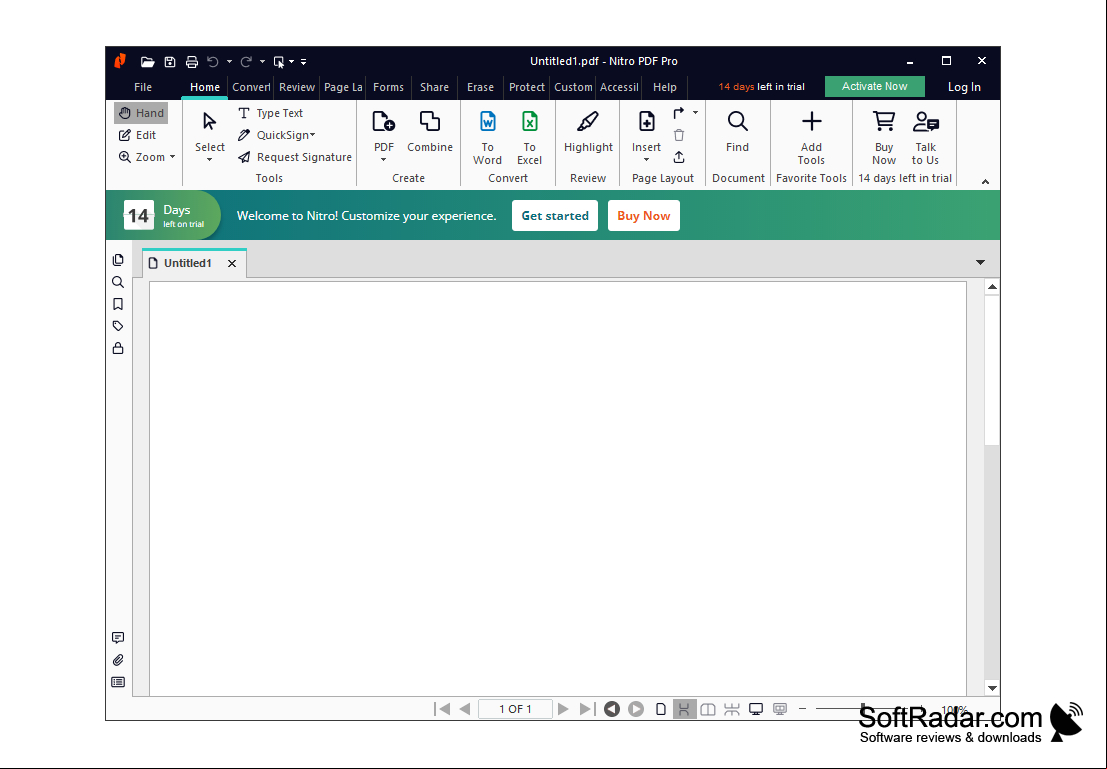
Task: Switch to the Protect tab
Action: tap(527, 87)
